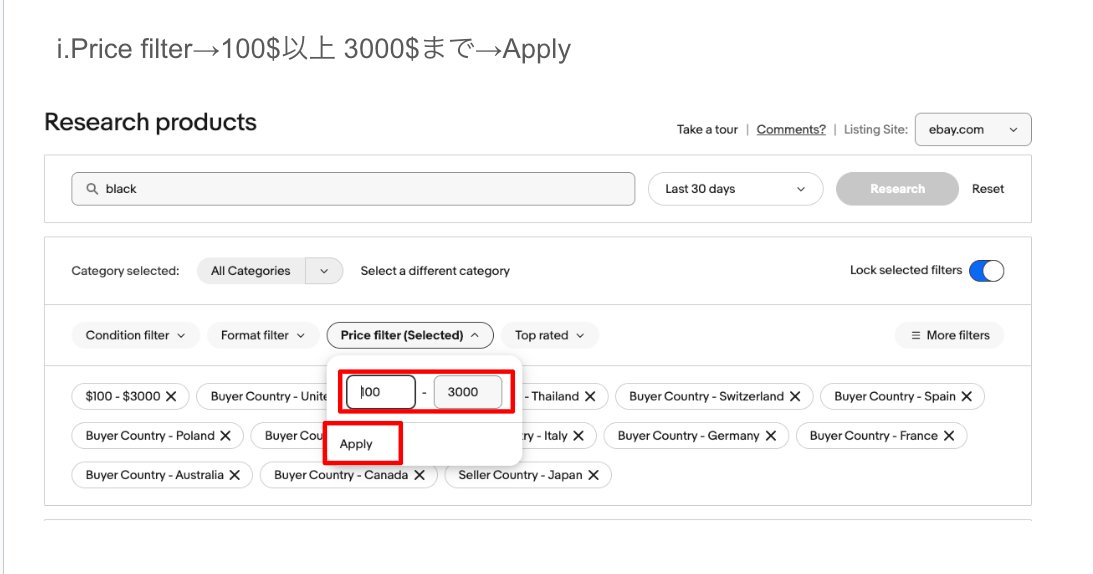Remove Buyer Country - France filter chip
The width and height of the screenshot is (1093, 574).
pyautogui.click(x=949, y=436)
